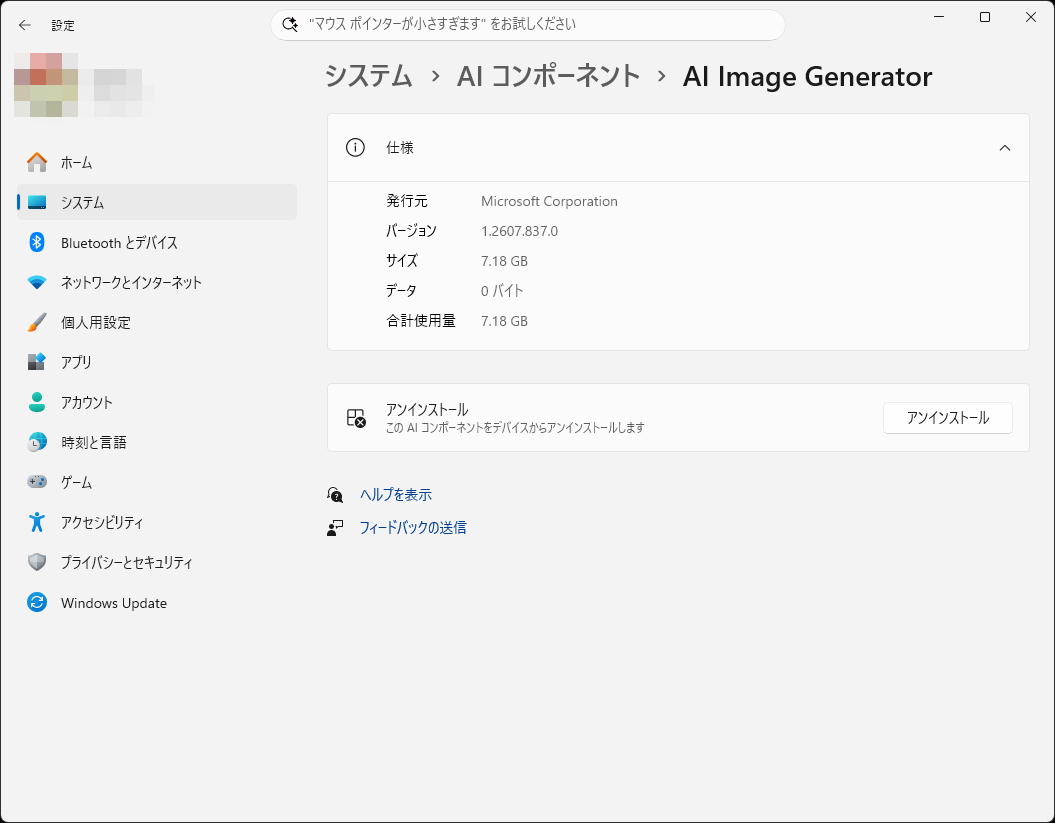Click the privacy shield icon
This screenshot has height=823, width=1055.
(37, 562)
